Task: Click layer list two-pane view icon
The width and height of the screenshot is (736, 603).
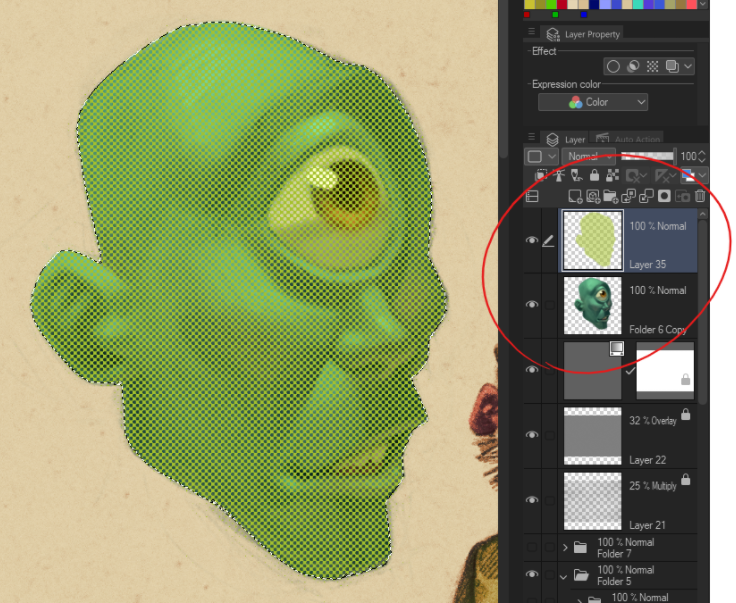Action: (532, 196)
